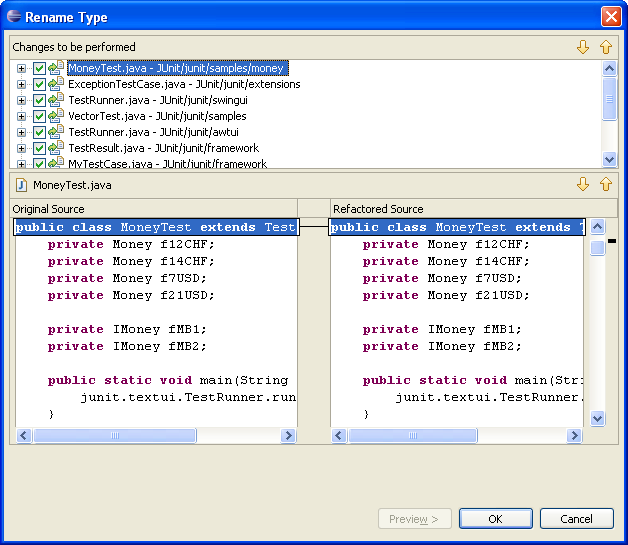The image size is (628, 545).
Task: Select VectorTest.java - JUnit/junit/samples row
Action: tap(157, 116)
